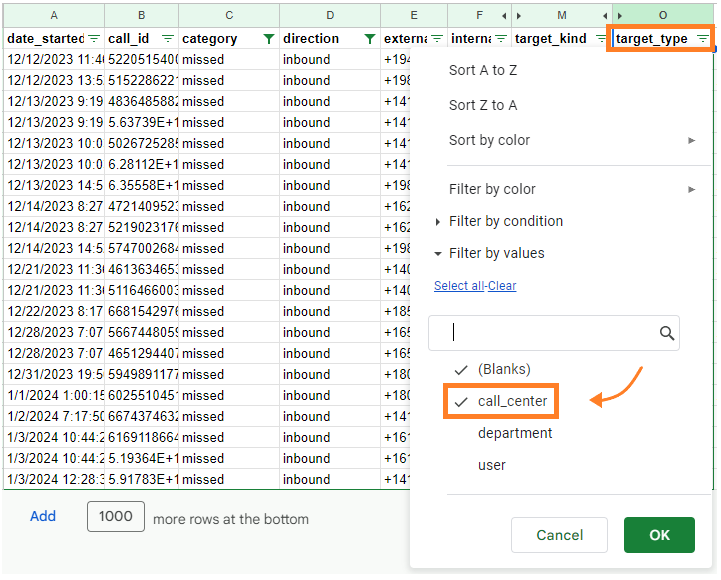Select date cell 1/2/2024 7:17:50

[x=54, y=416]
